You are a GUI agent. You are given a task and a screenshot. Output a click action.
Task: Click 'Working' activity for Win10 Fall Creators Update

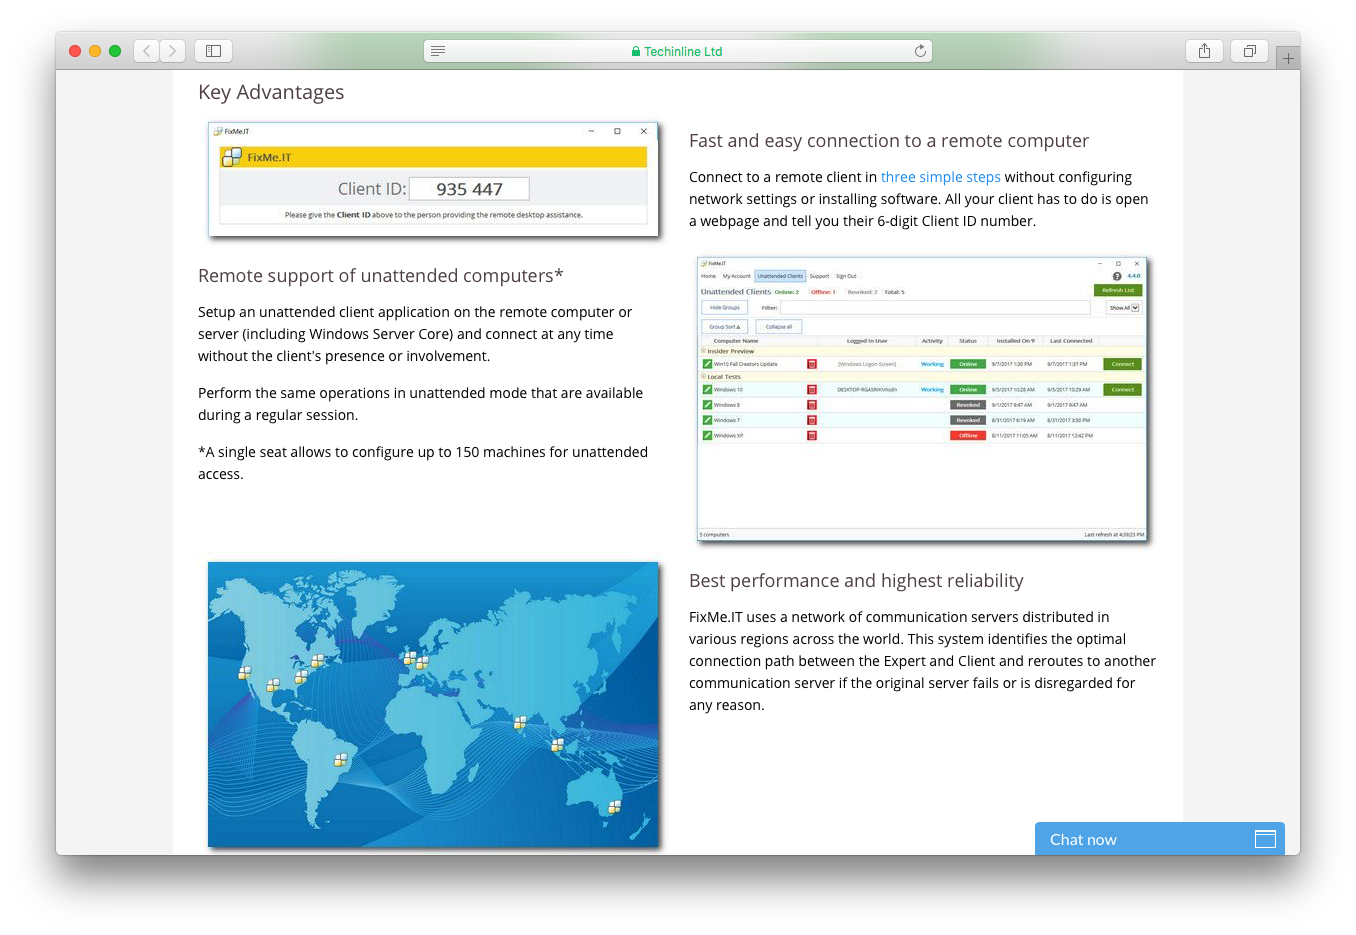click(932, 364)
